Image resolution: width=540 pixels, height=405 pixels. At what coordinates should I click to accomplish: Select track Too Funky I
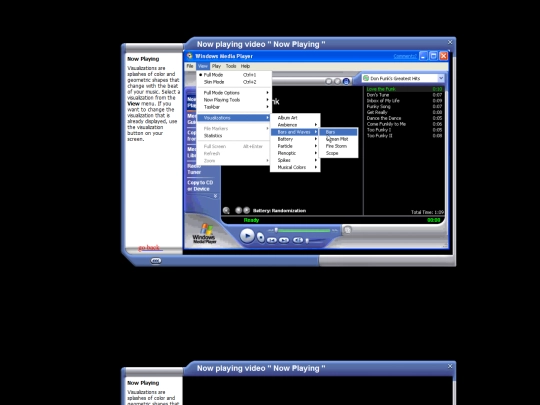pyautogui.click(x=404, y=130)
